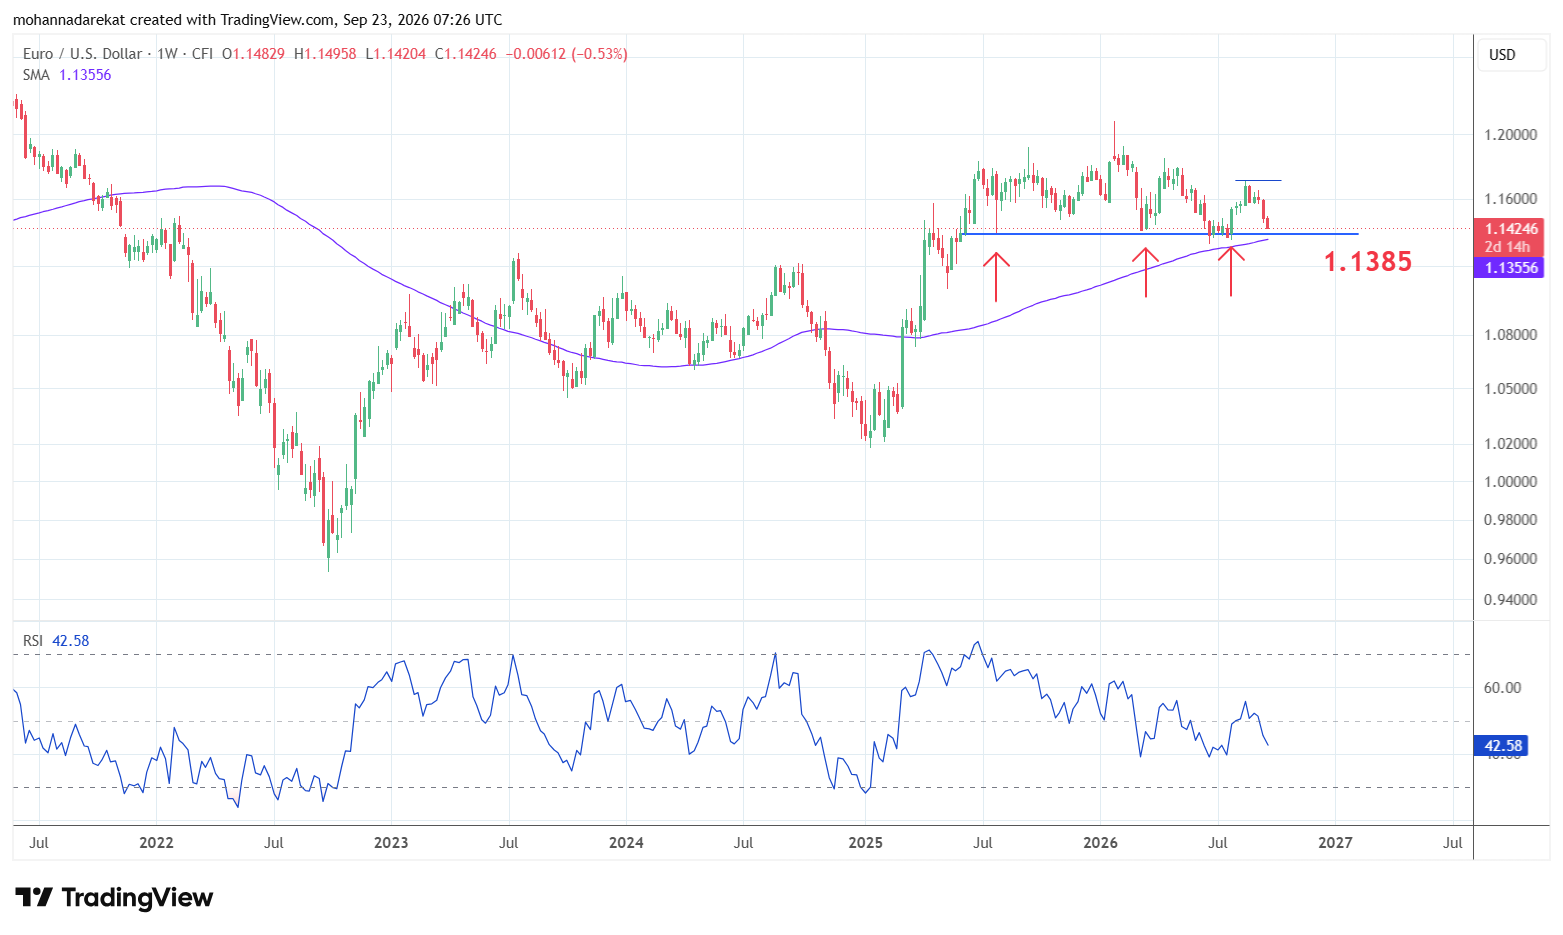Viewport: 1563px width, 935px height.
Task: Select the blue horizontal support line at 1.1385
Action: click(x=1160, y=234)
